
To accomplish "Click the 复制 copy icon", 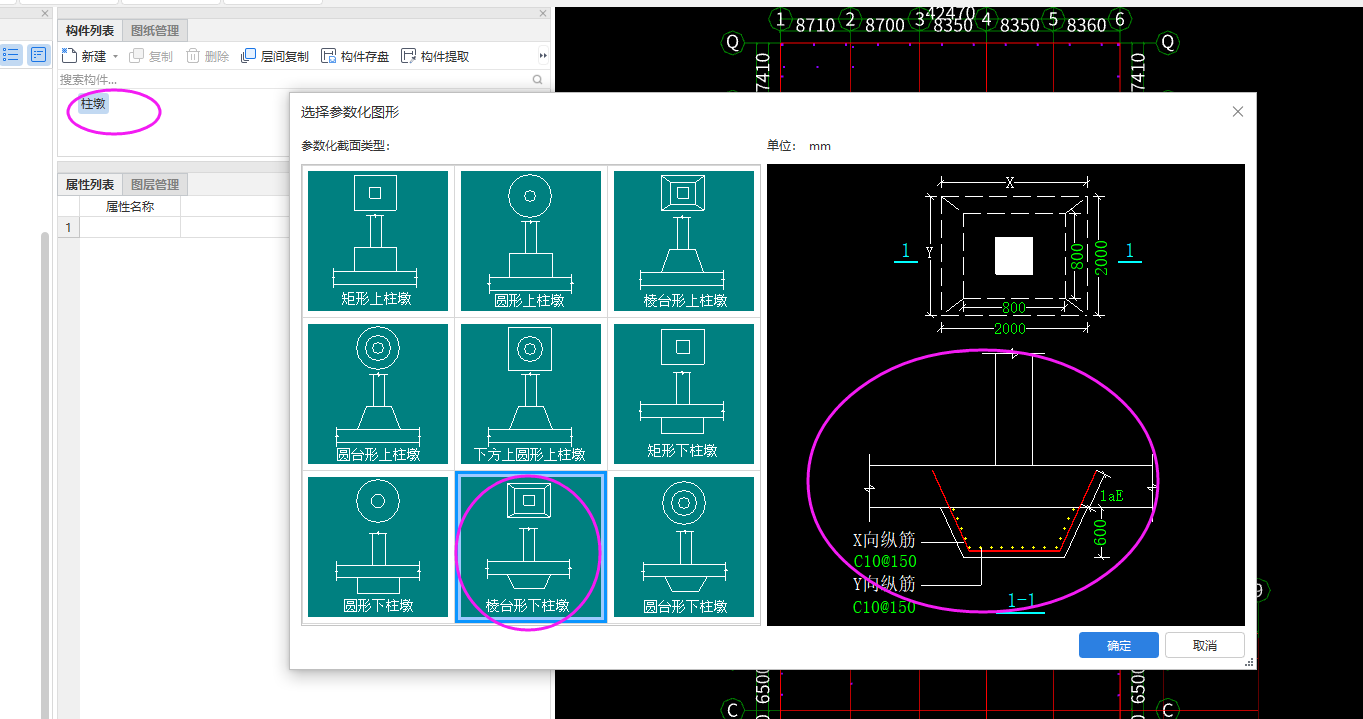I will [137, 56].
